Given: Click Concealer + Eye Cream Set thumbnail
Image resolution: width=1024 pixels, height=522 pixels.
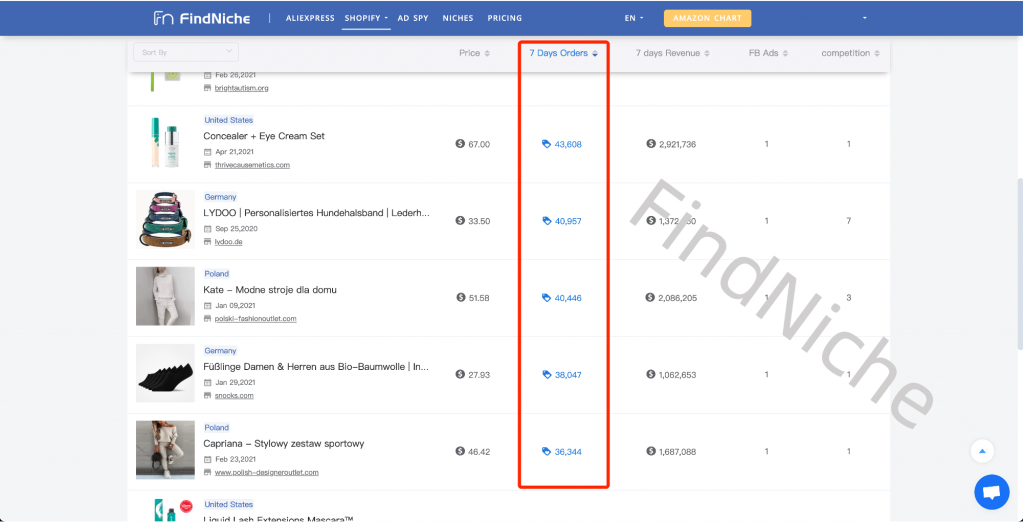Looking at the screenshot, I should tap(165, 143).
